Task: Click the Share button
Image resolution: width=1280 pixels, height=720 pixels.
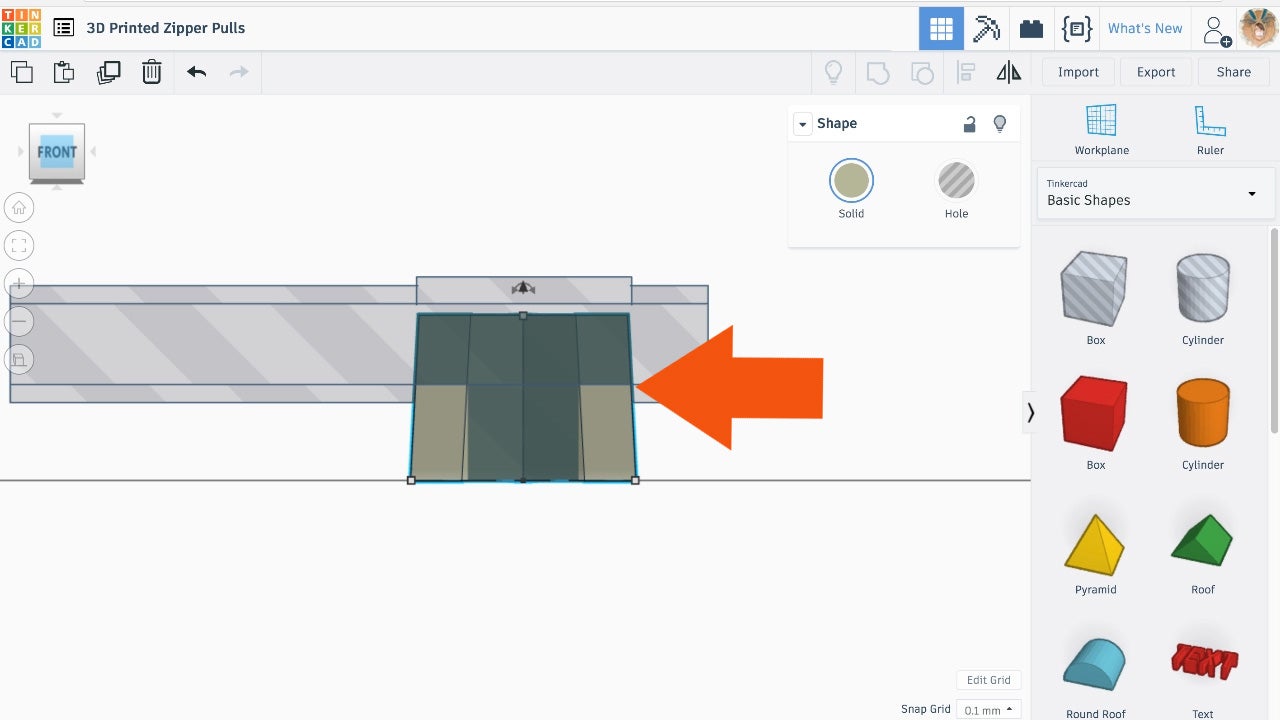Action: tap(1233, 72)
